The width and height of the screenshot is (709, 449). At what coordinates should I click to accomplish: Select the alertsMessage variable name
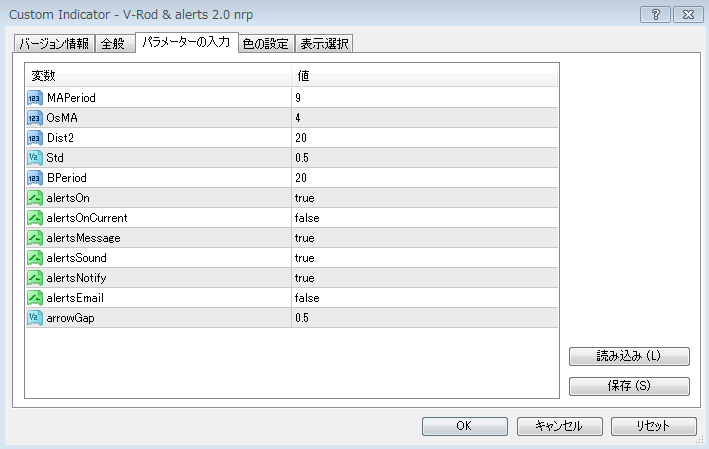(83, 238)
